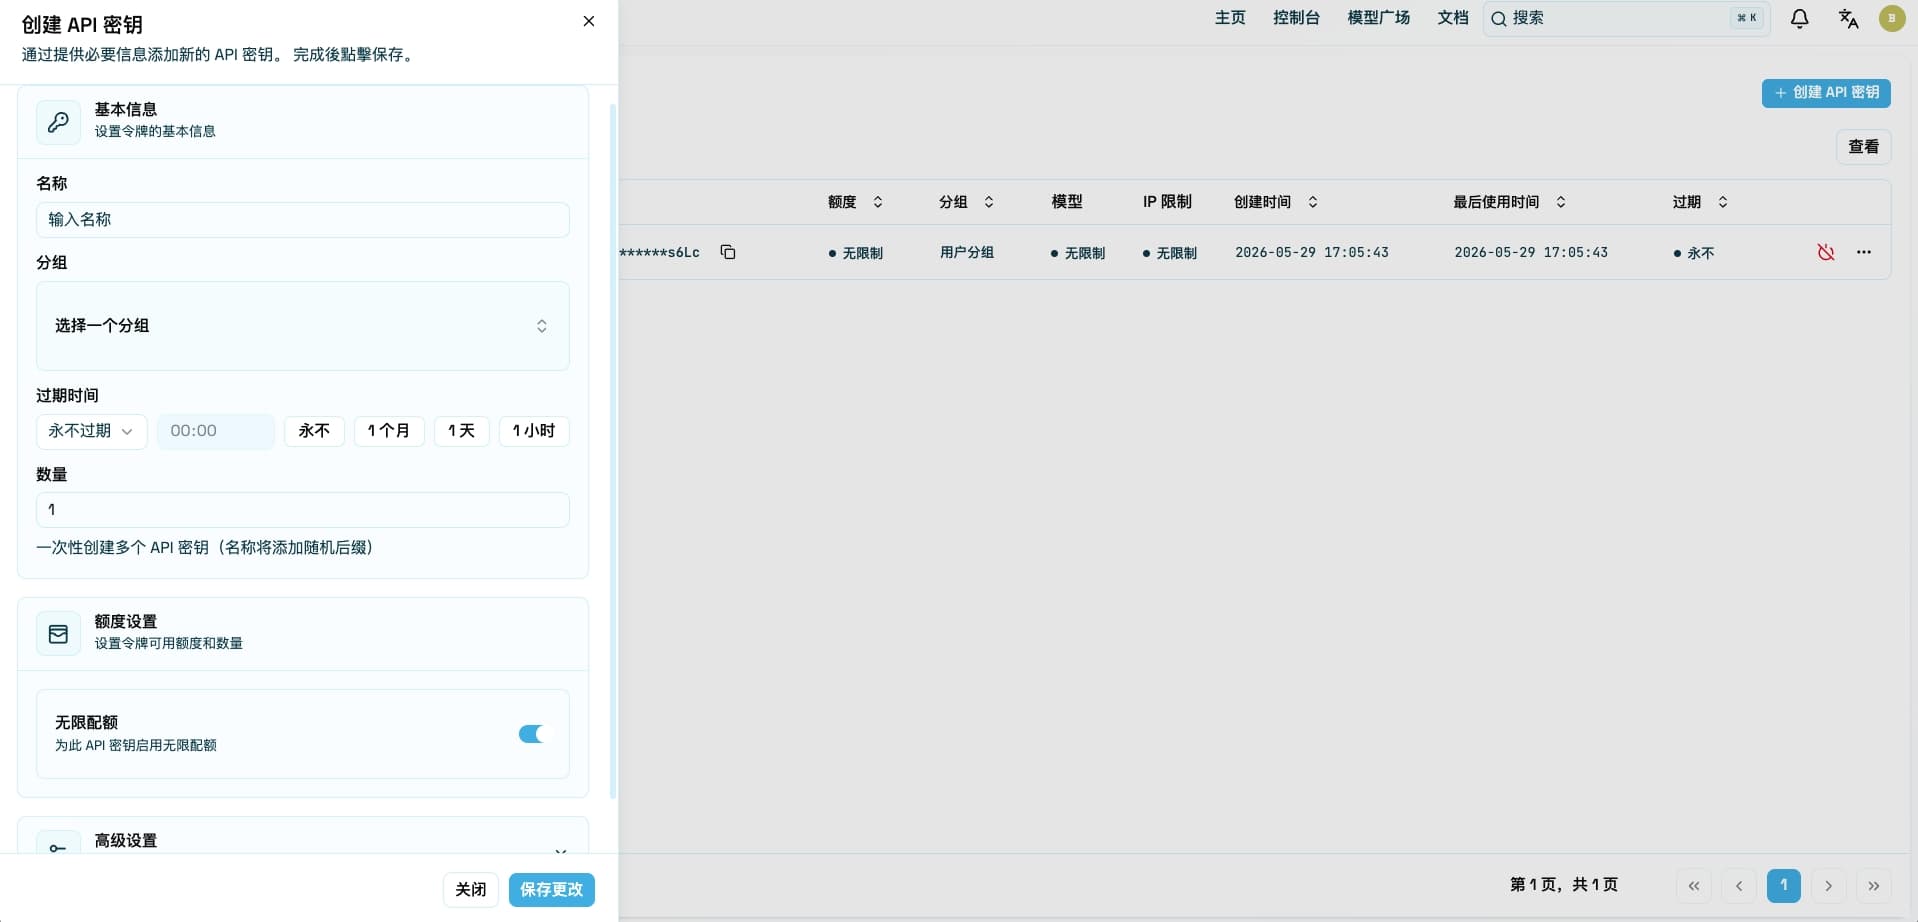Click the 保存更改 button
1918x922 pixels.
[552, 890]
